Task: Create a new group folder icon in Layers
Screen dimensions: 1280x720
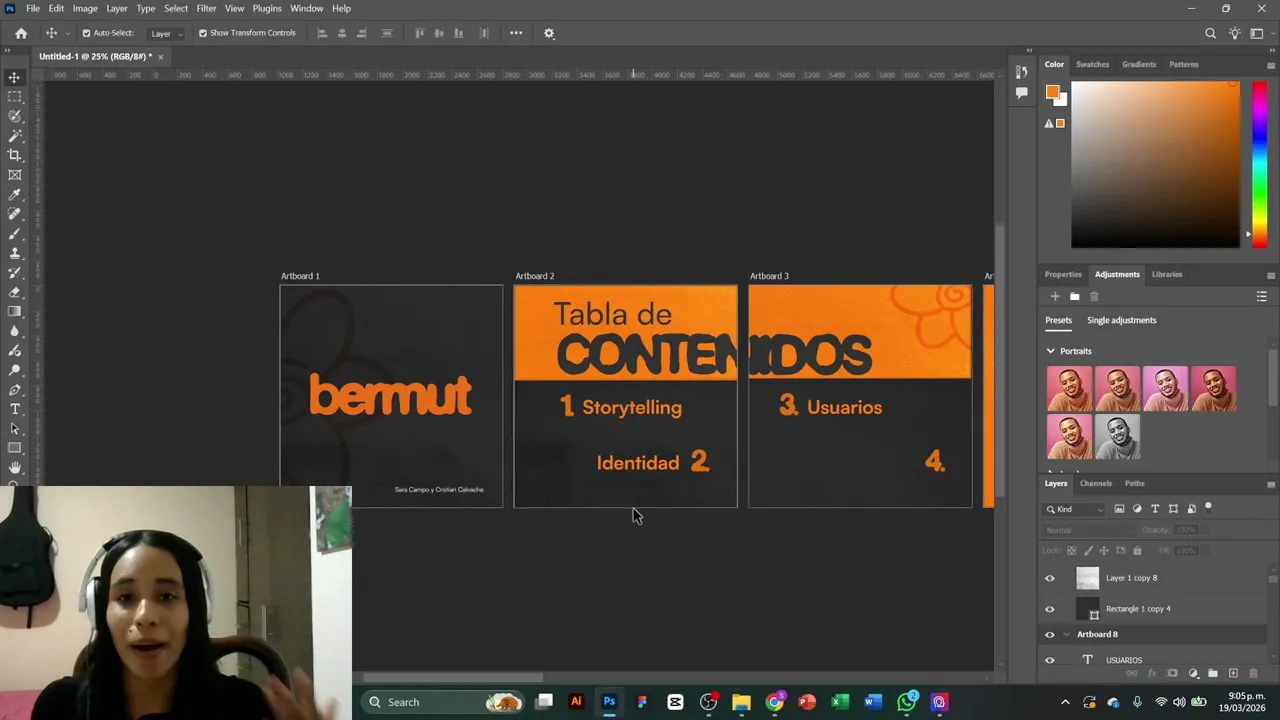Action: click(x=1213, y=673)
